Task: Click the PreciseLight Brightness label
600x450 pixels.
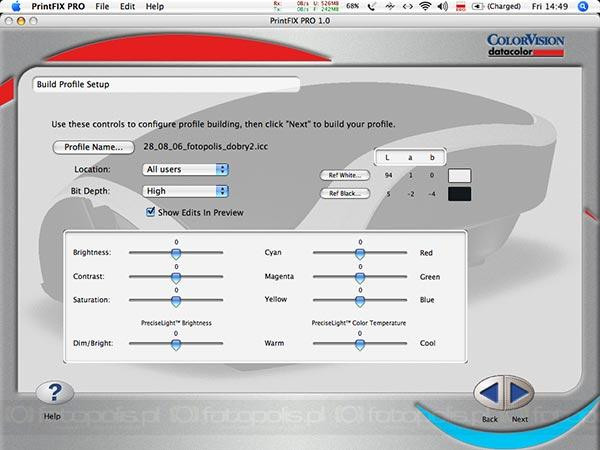Action: tap(176, 323)
